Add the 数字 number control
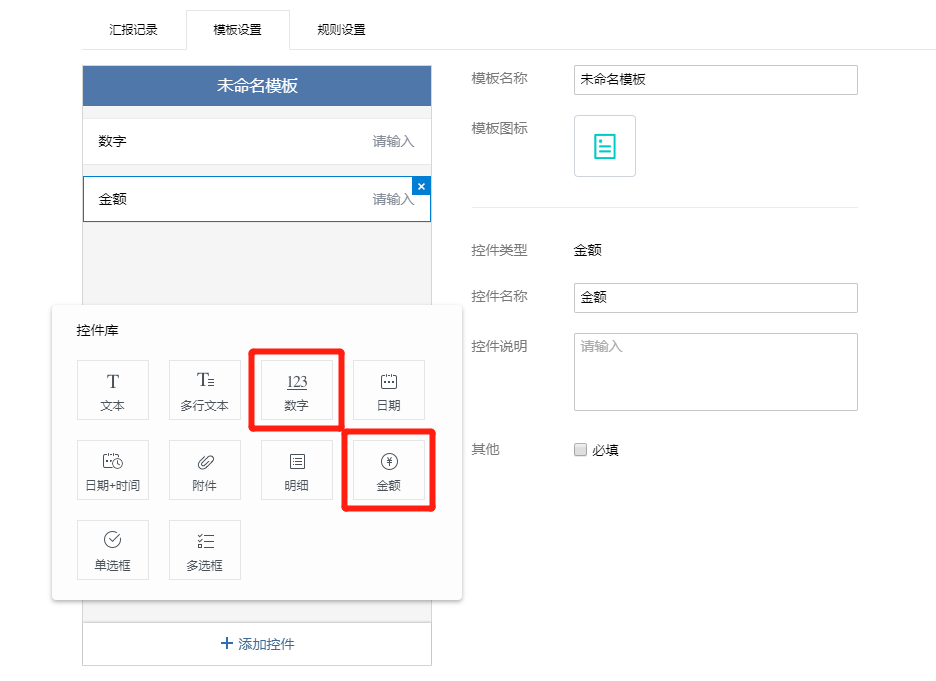936x681 pixels. tap(297, 390)
